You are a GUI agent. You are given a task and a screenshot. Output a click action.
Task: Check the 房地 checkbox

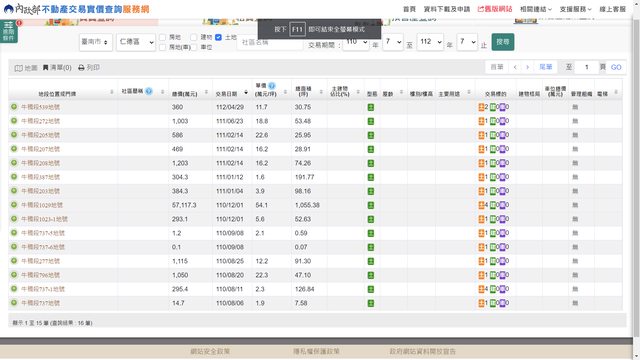click(162, 37)
